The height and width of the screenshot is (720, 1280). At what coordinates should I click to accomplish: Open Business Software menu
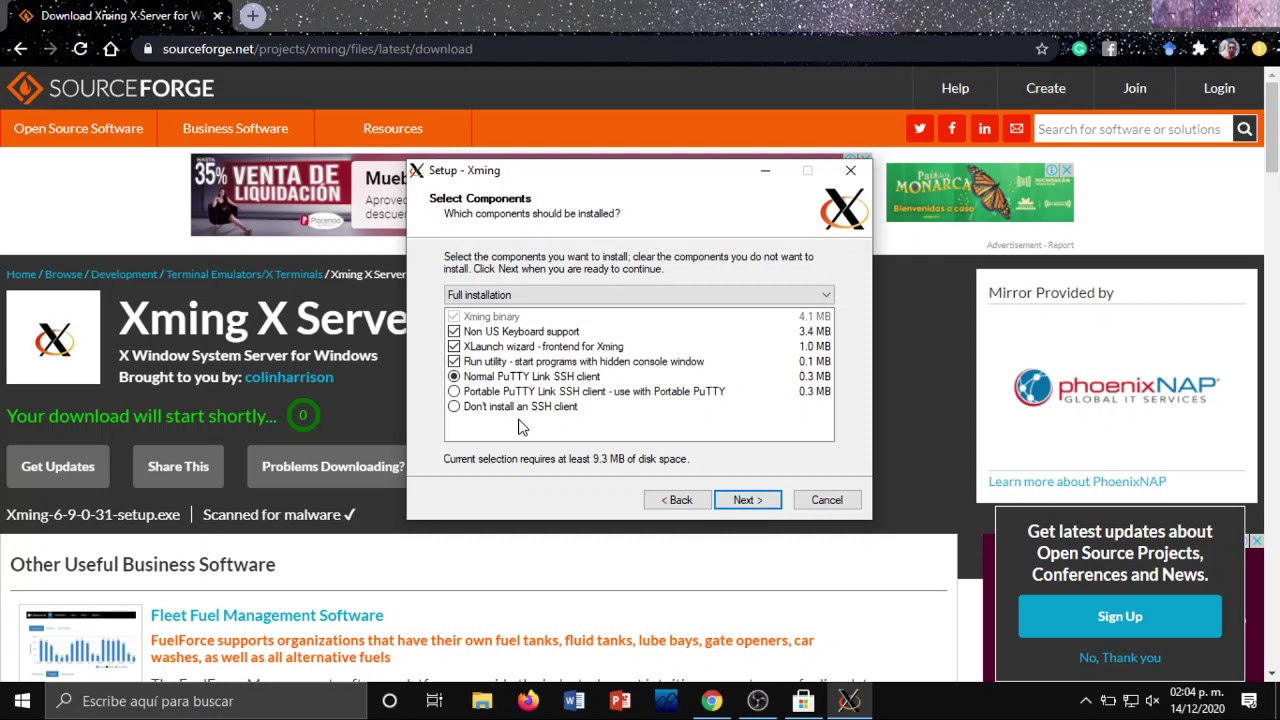click(x=235, y=128)
